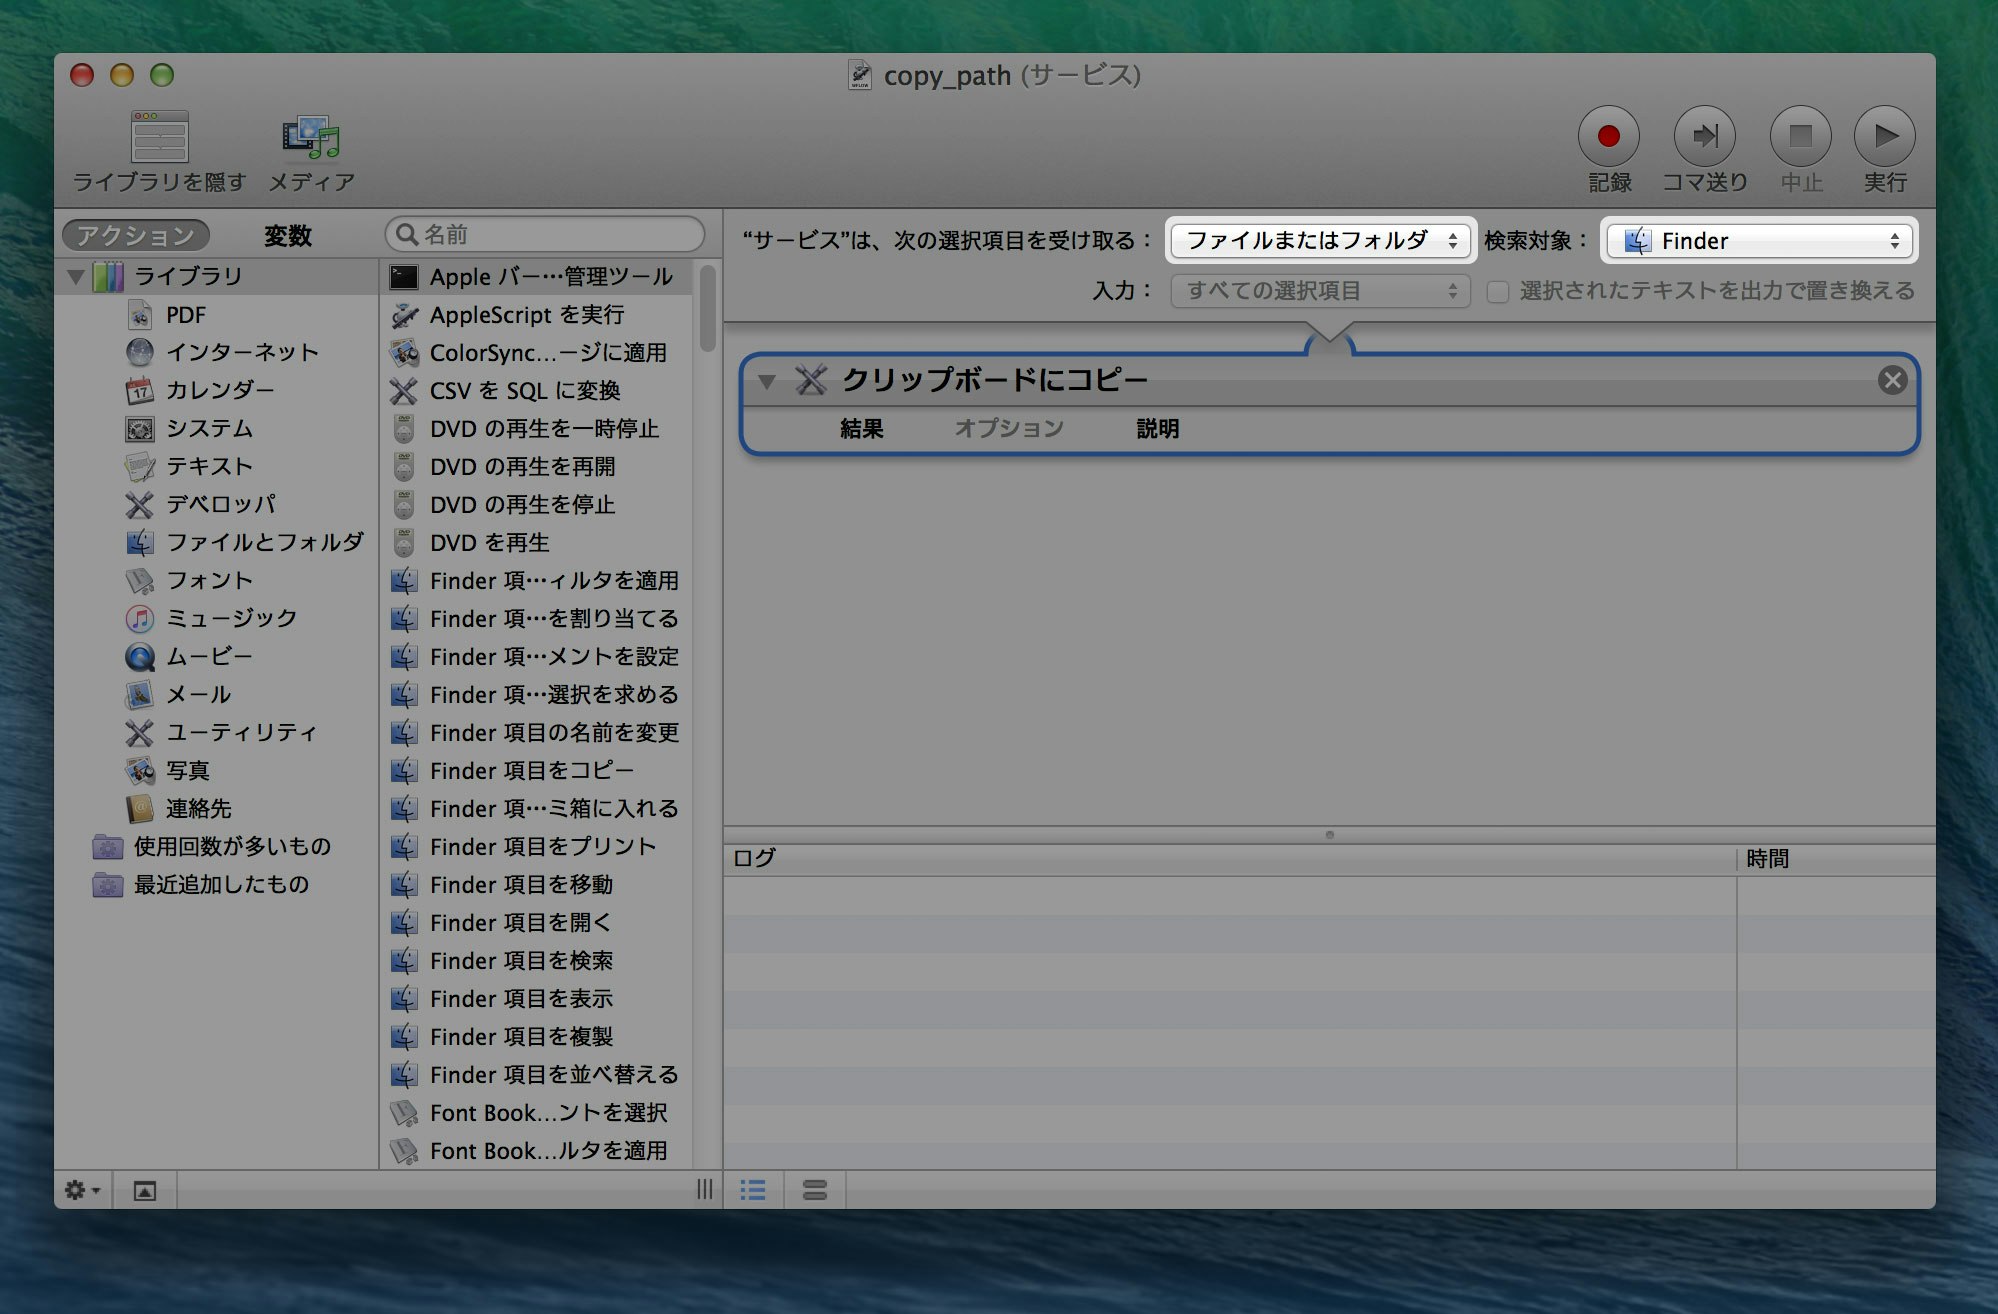The height and width of the screenshot is (1314, 1998).
Task: Collapse the クリップボードにコピー action
Action: [x=768, y=380]
